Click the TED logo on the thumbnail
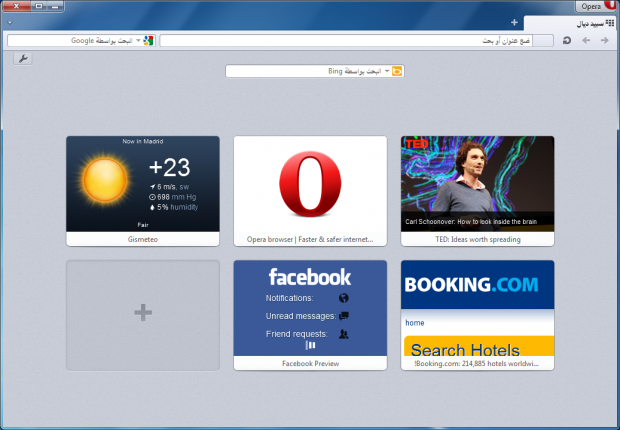The width and height of the screenshot is (620, 430). pyautogui.click(x=416, y=144)
